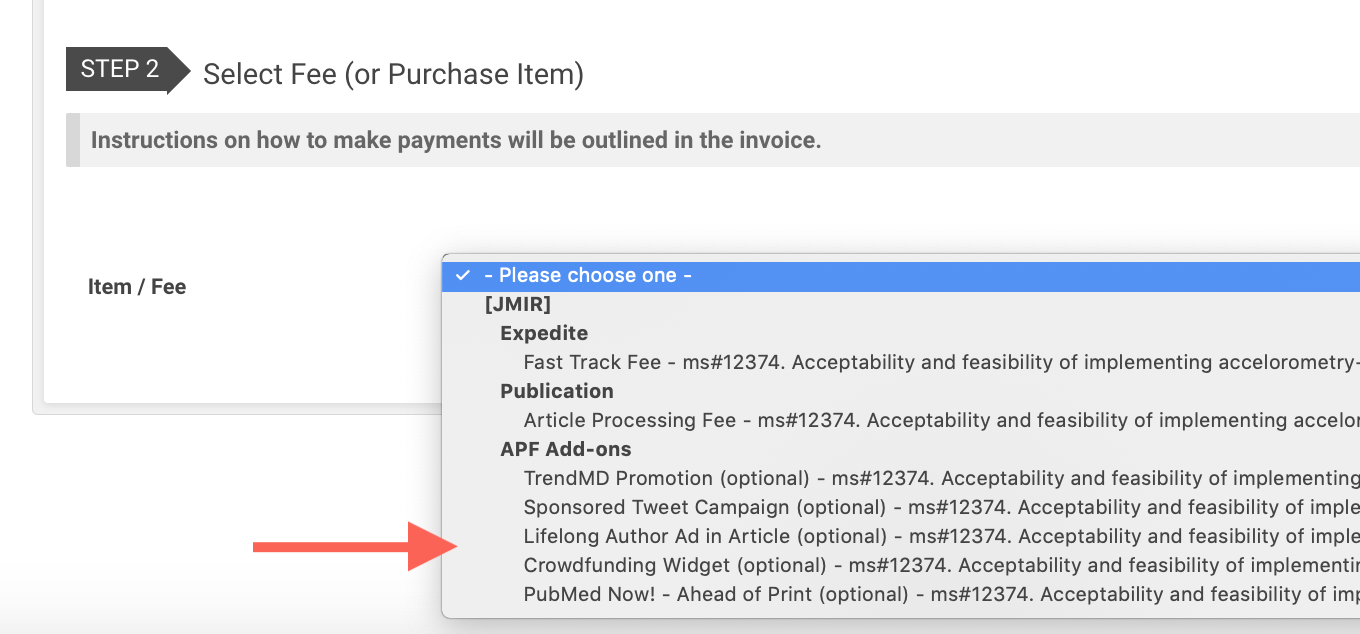1360x634 pixels.
Task: Select the PubMed Now! Ahead of Print option
Action: 900,594
